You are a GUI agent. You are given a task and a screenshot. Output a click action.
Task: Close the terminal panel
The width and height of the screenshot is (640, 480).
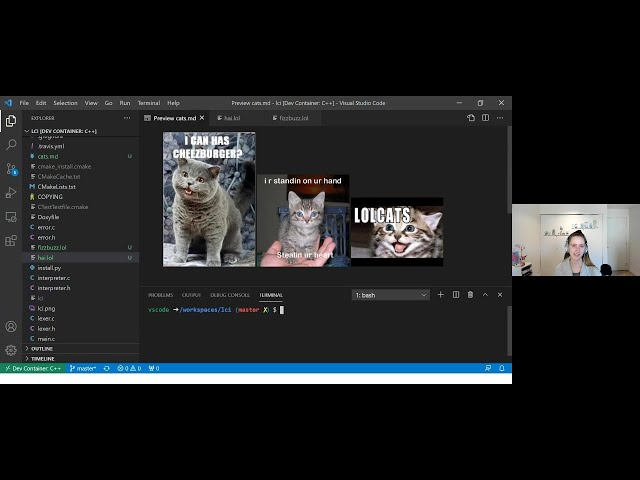tap(500, 295)
